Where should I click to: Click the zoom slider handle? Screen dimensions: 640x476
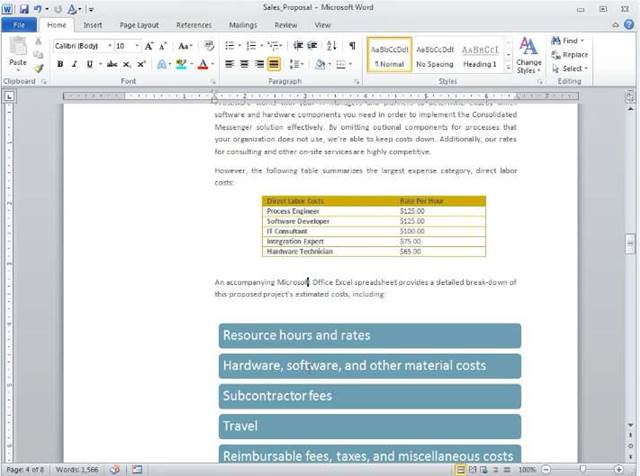pos(583,469)
